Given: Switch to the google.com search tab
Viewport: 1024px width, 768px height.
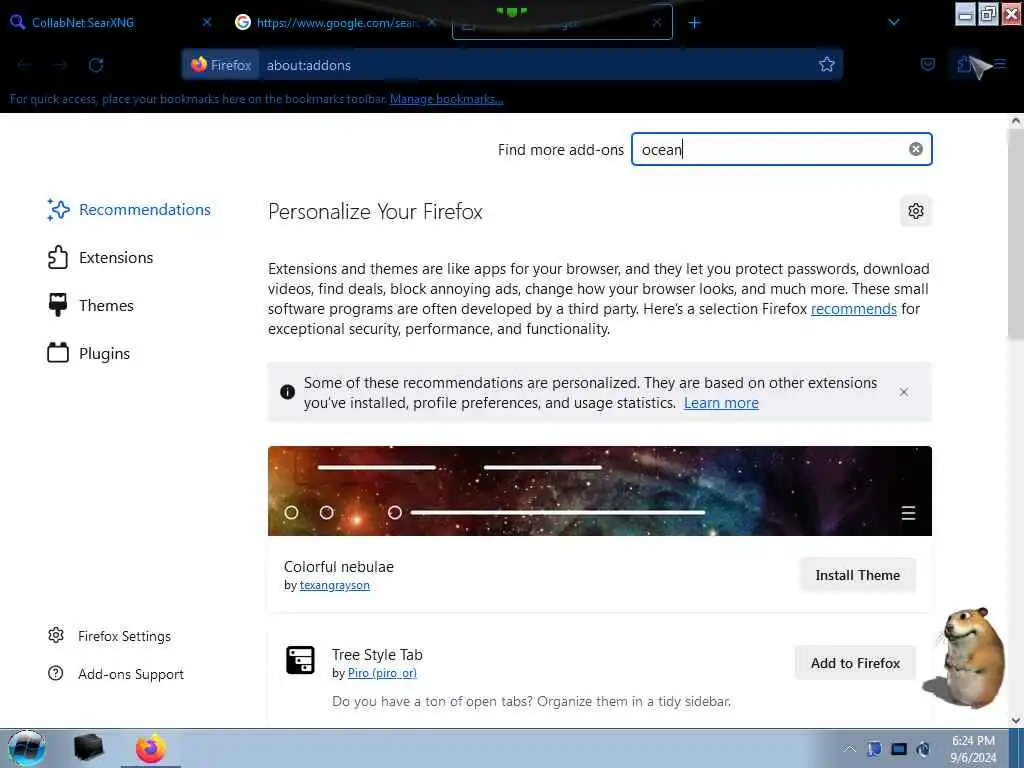Looking at the screenshot, I should pos(336,22).
